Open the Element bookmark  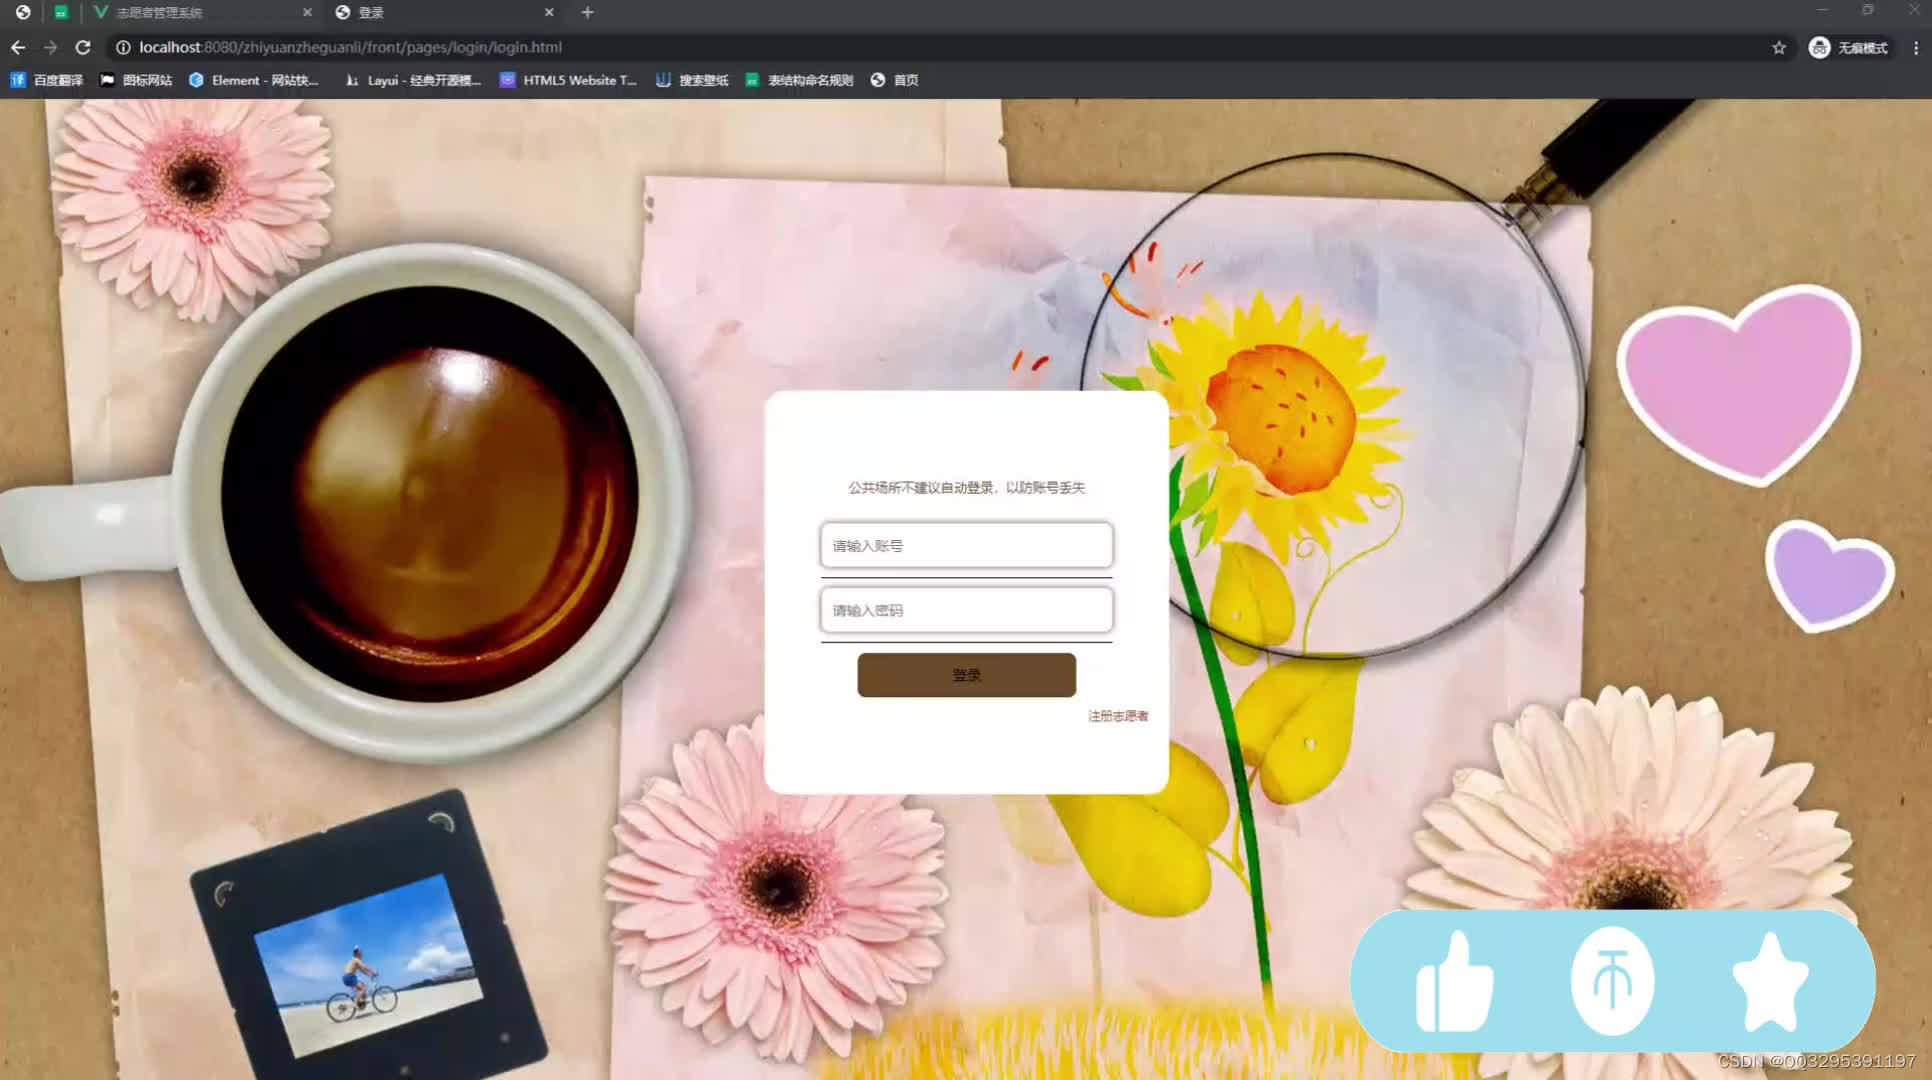(254, 80)
